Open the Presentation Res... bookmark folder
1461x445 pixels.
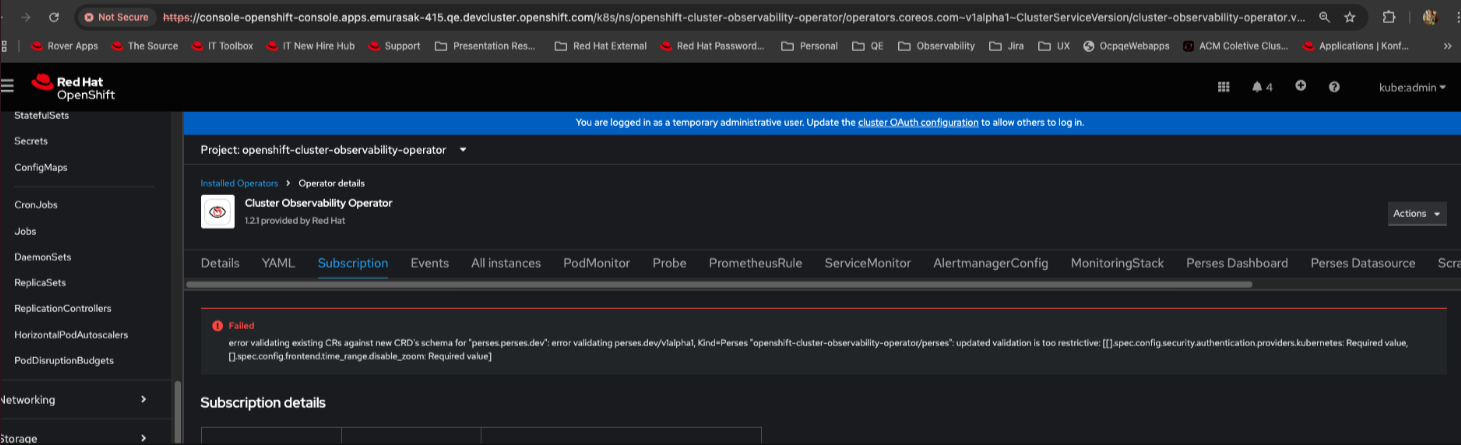486,46
